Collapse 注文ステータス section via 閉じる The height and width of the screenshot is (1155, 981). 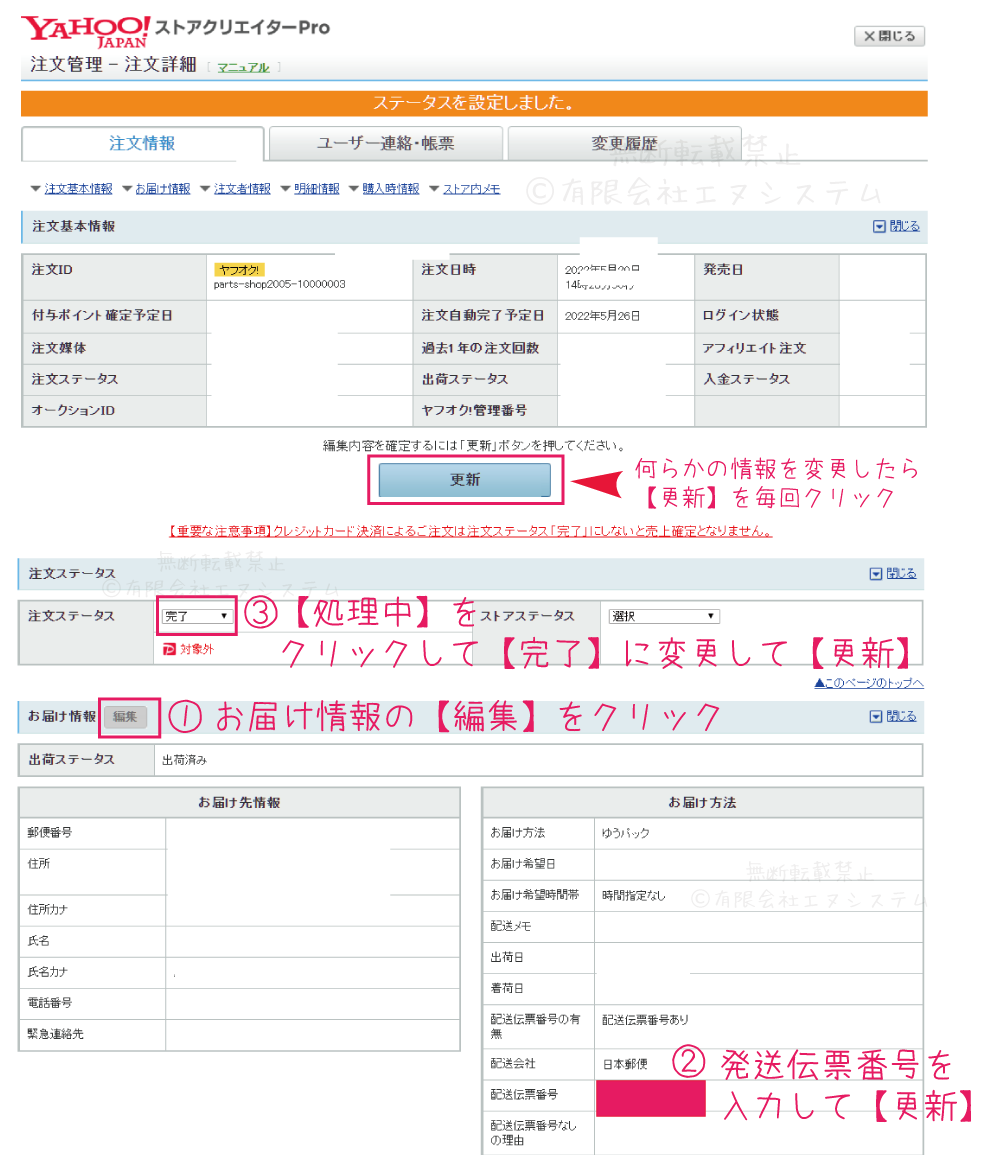point(901,573)
